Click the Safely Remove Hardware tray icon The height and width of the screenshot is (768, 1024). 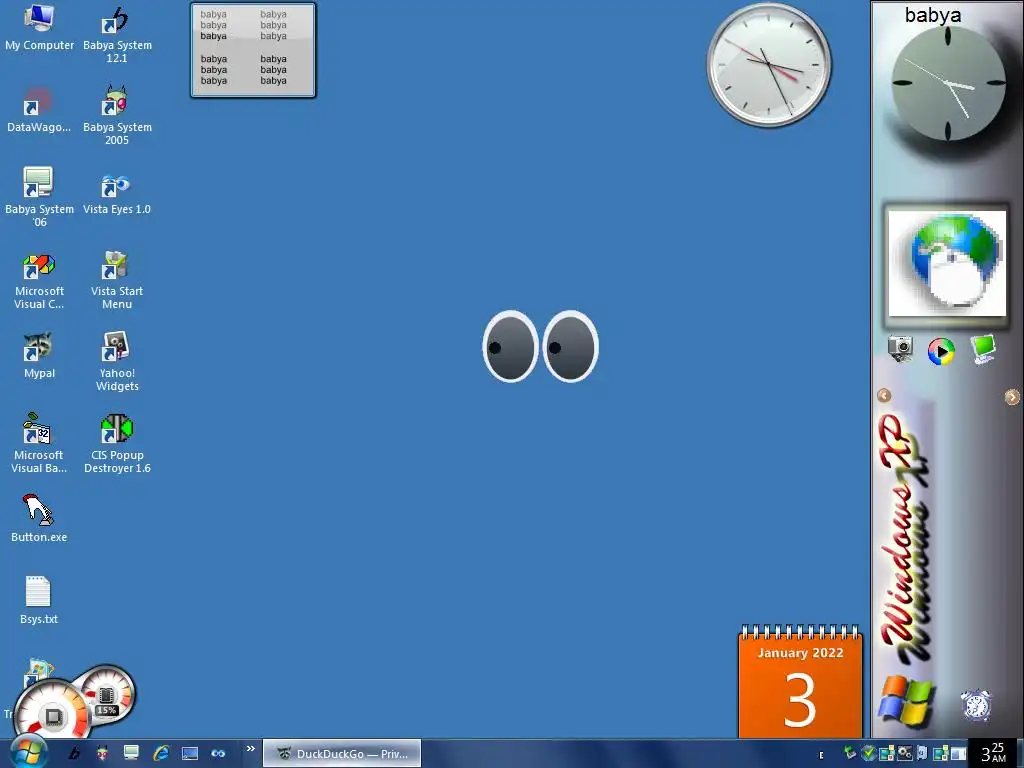coord(850,753)
